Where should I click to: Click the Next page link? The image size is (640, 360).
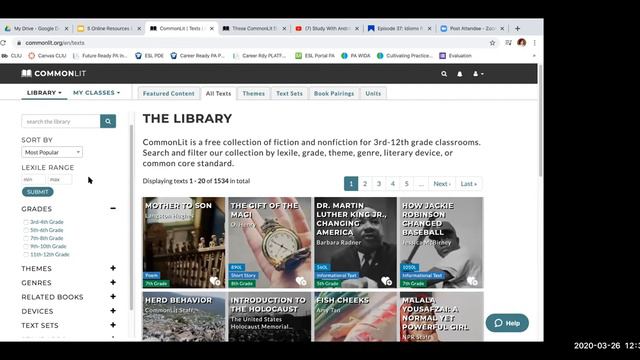[x=442, y=184]
